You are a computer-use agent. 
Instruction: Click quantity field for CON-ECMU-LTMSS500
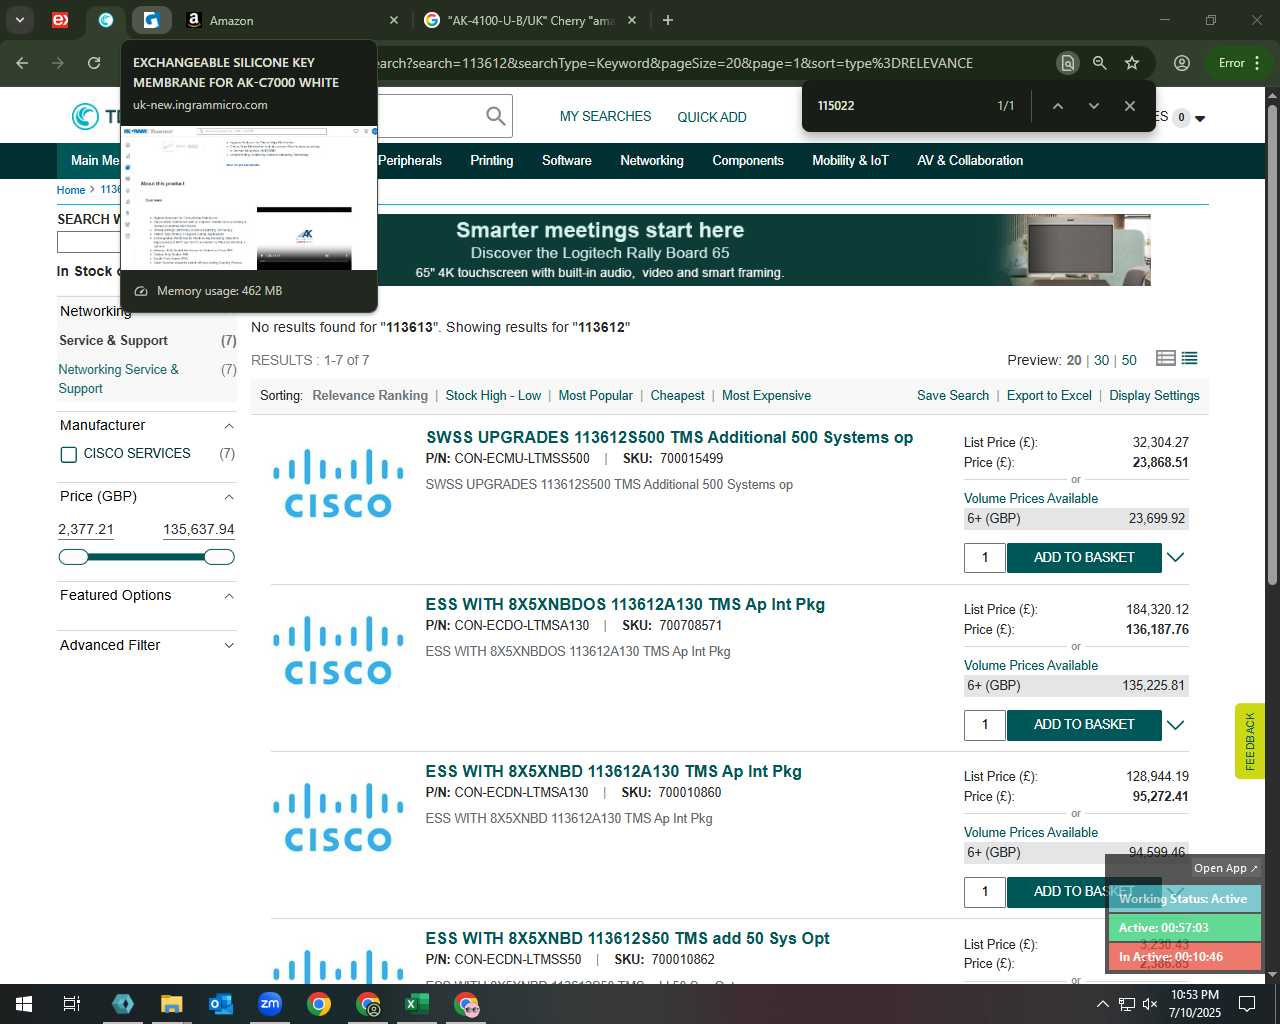985,558
